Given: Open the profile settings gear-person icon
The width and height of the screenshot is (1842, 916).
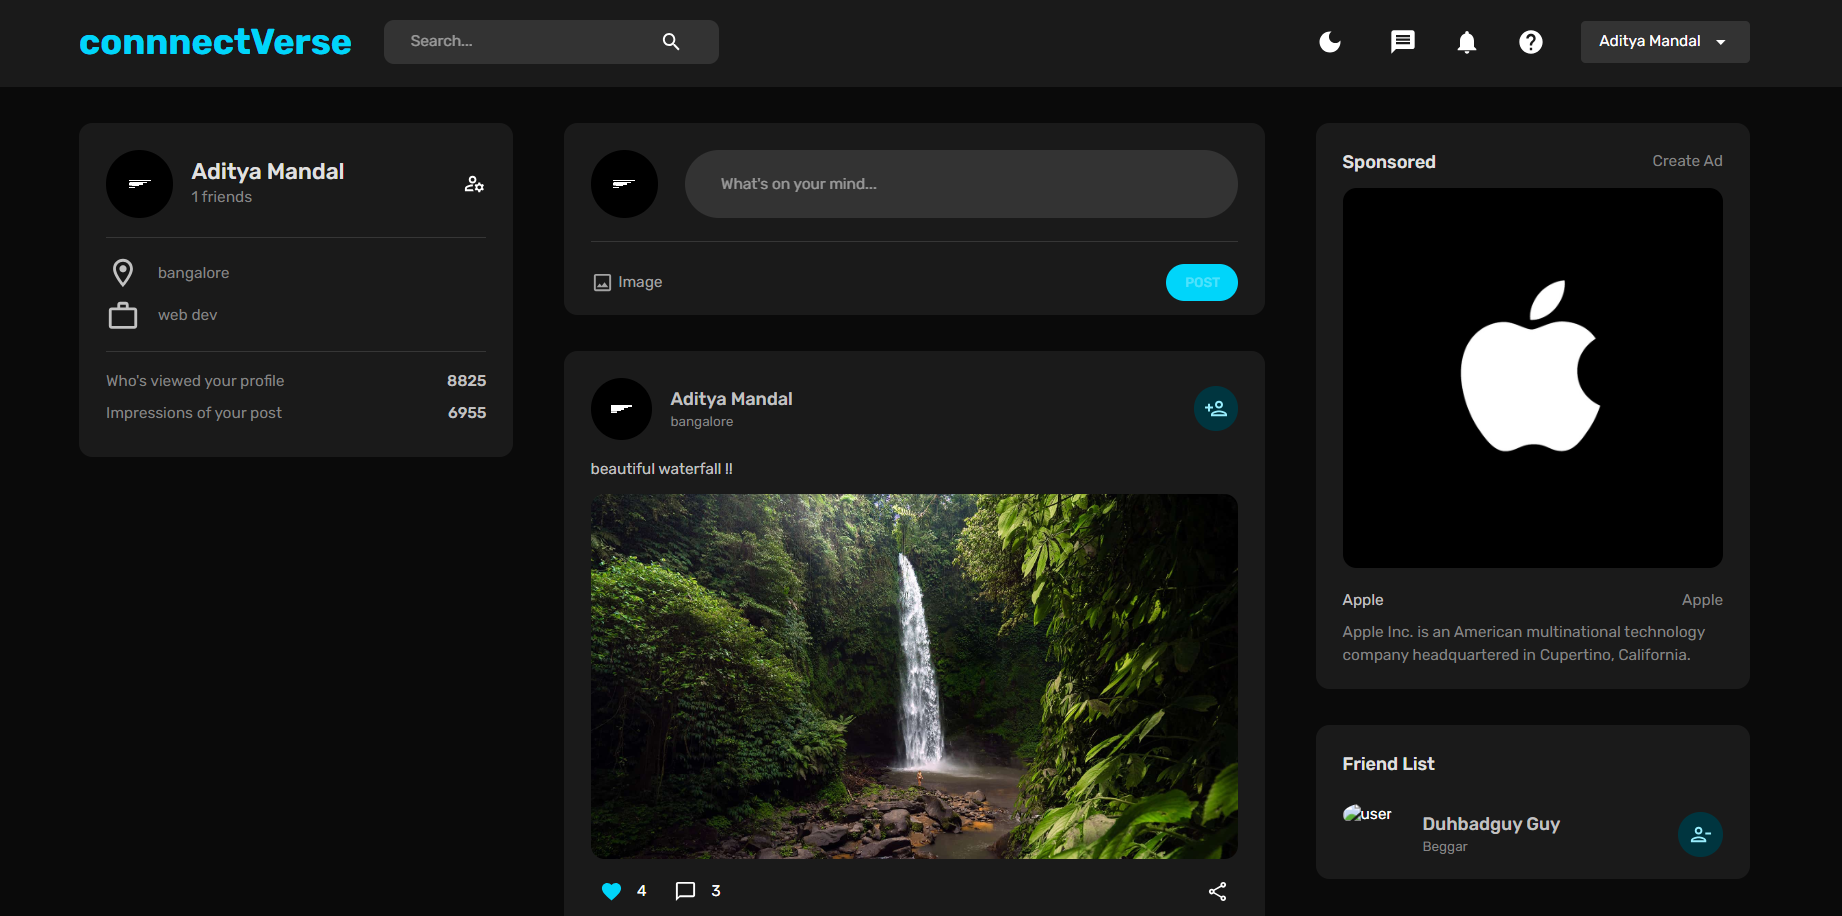Looking at the screenshot, I should click(x=473, y=184).
